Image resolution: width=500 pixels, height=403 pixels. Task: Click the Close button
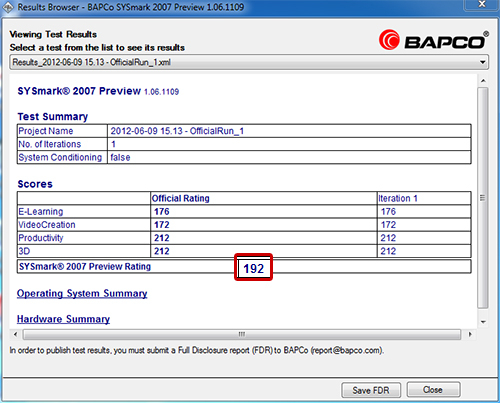click(x=433, y=390)
